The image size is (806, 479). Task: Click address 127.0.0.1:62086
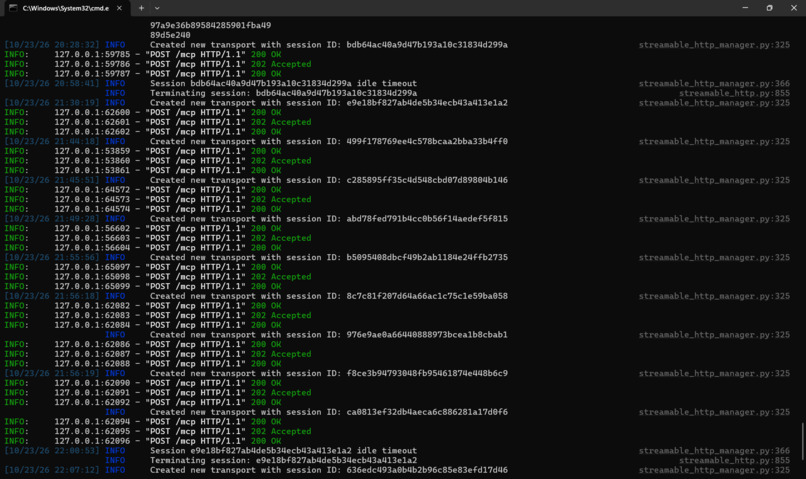(92, 344)
